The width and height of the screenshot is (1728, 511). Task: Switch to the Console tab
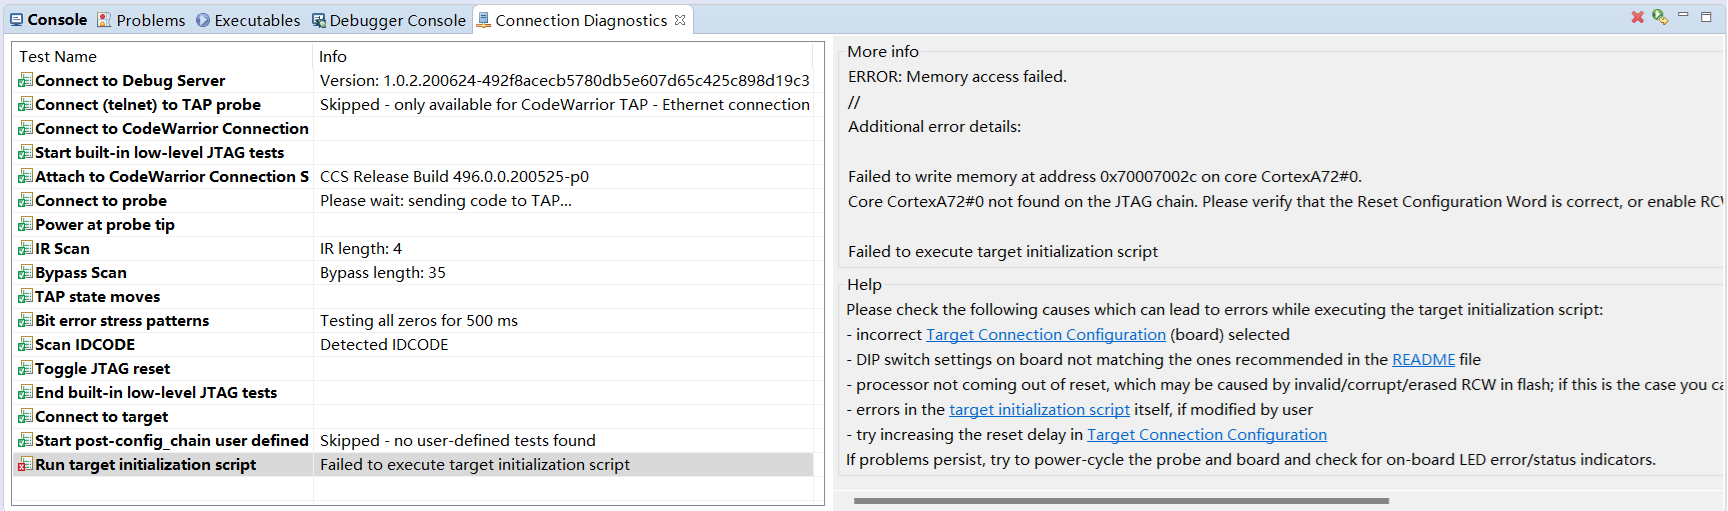48,20
